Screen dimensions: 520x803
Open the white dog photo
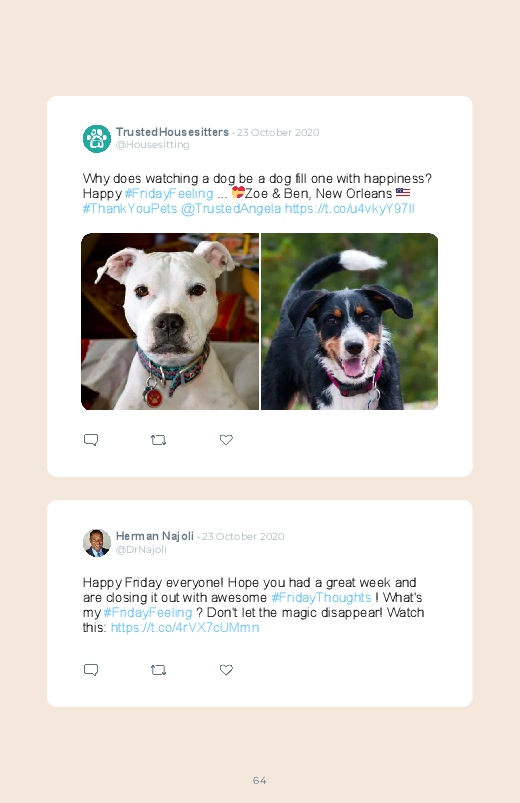point(170,322)
